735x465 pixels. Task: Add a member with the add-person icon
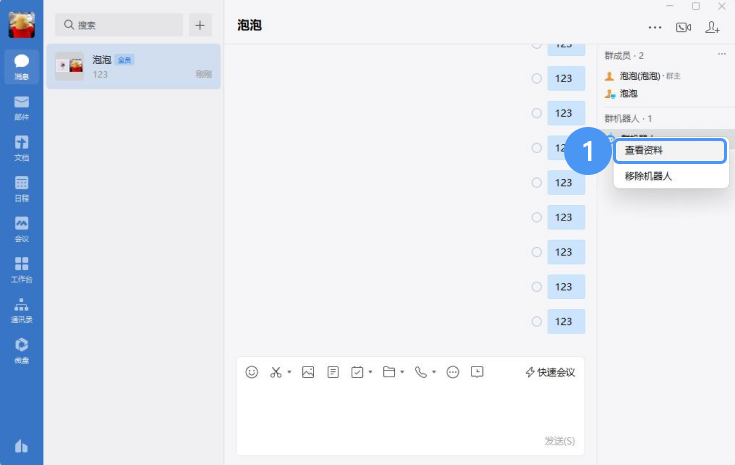coord(712,27)
